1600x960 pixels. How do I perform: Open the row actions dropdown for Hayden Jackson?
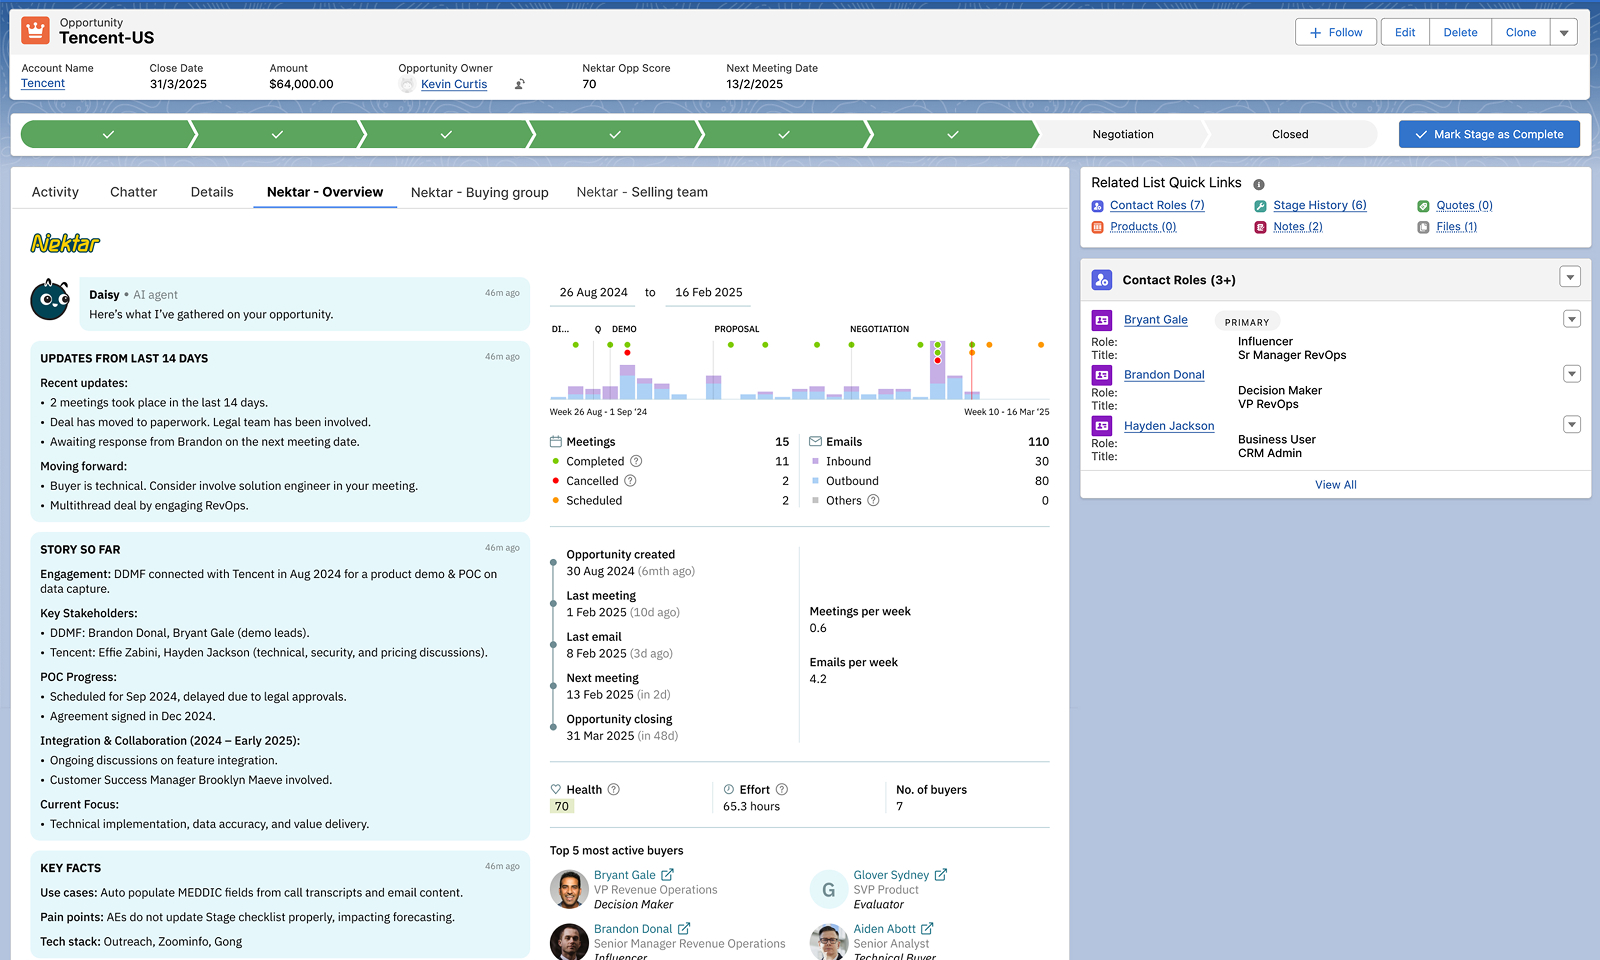[1572, 425]
